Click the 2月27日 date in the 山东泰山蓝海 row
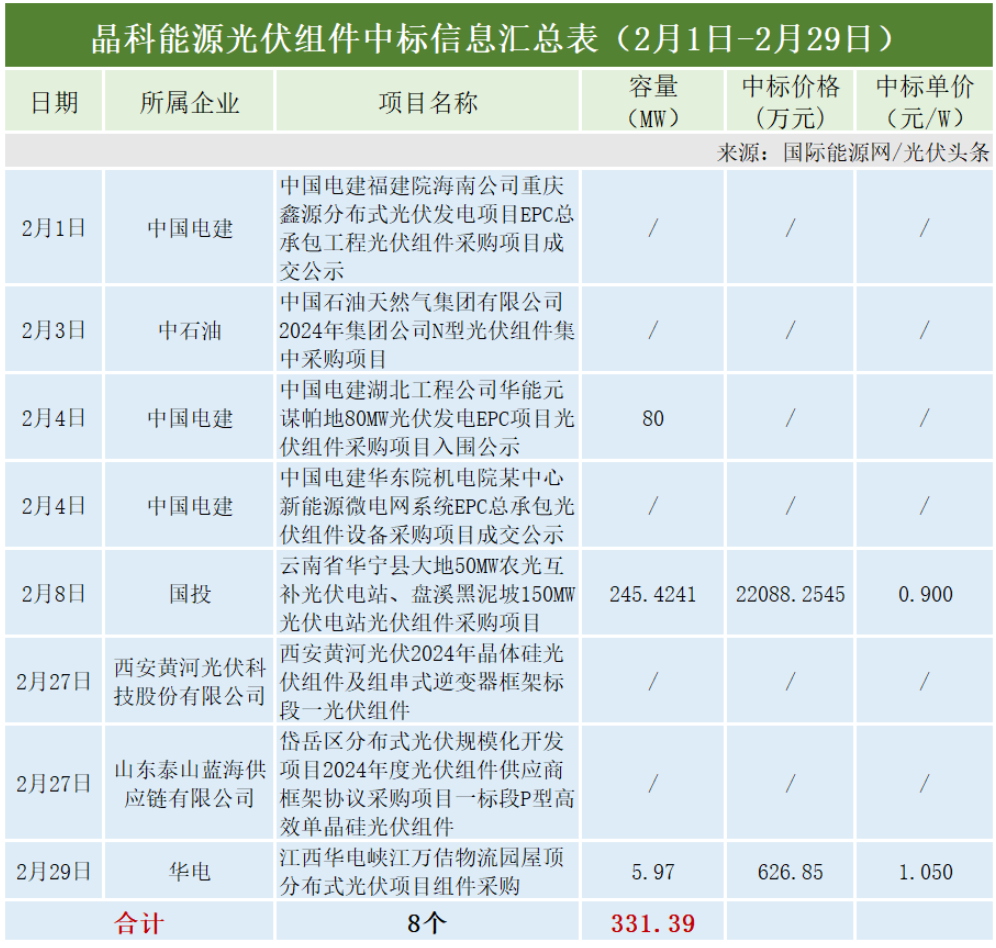The width and height of the screenshot is (996, 948). point(54,783)
